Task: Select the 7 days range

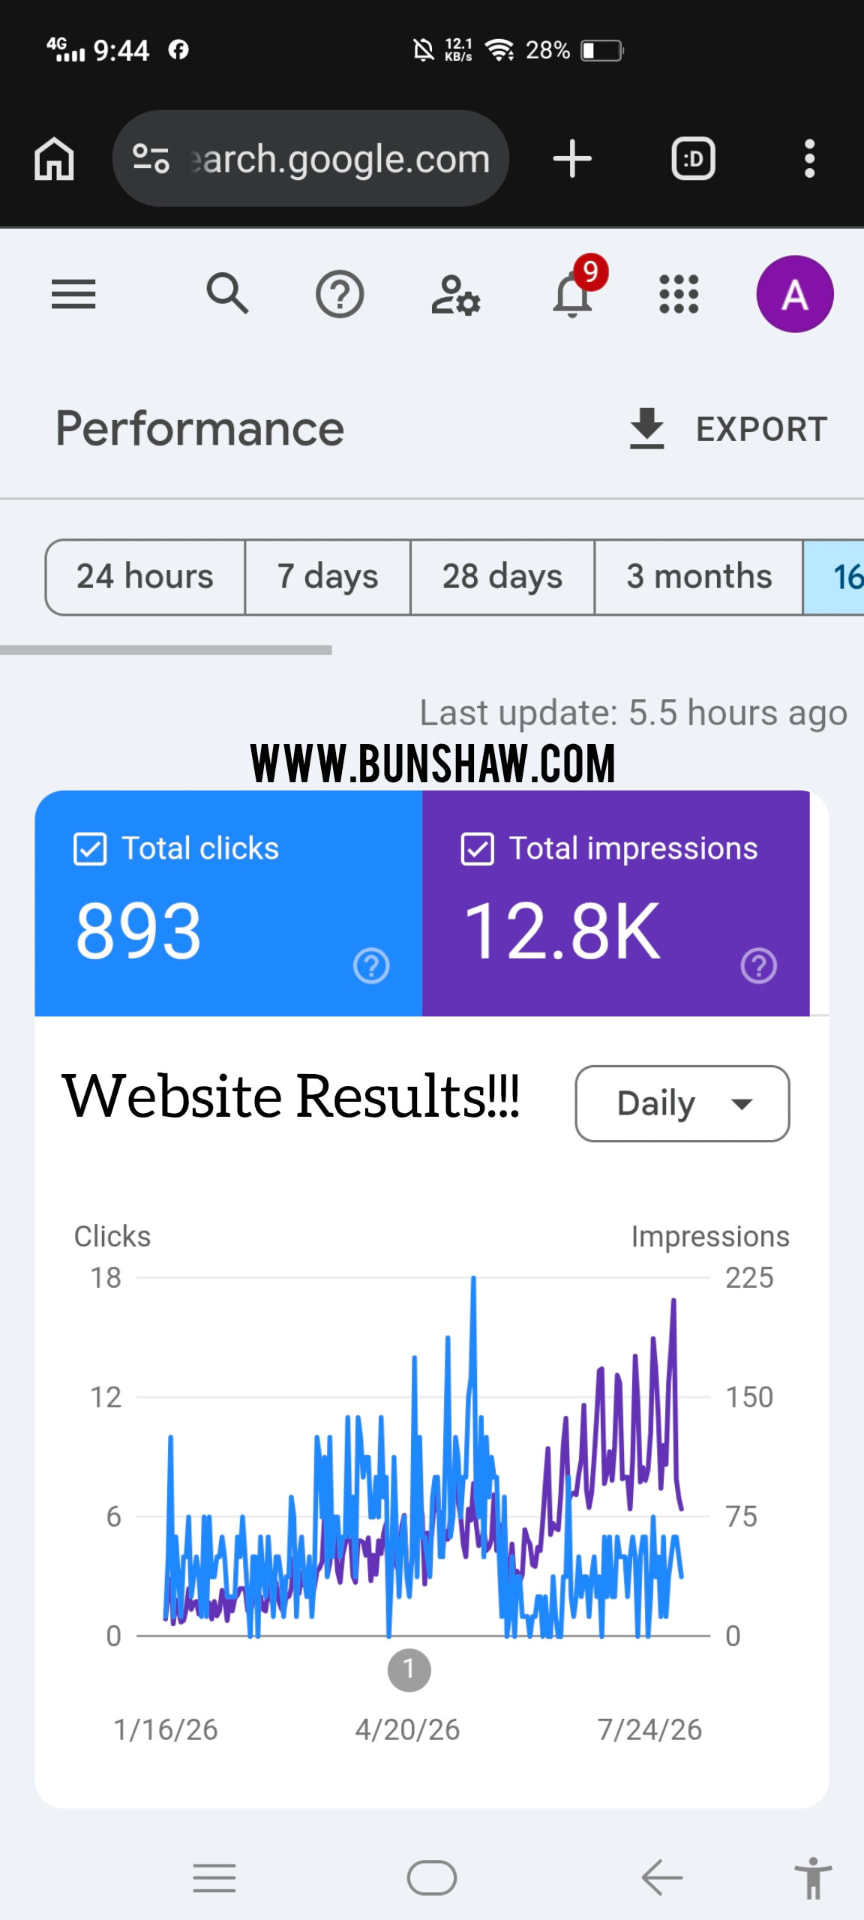Action: point(328,577)
